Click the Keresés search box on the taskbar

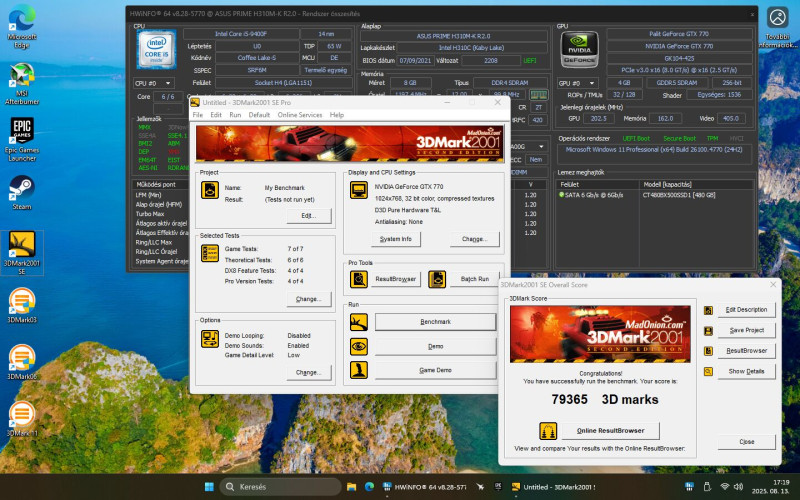click(281, 487)
